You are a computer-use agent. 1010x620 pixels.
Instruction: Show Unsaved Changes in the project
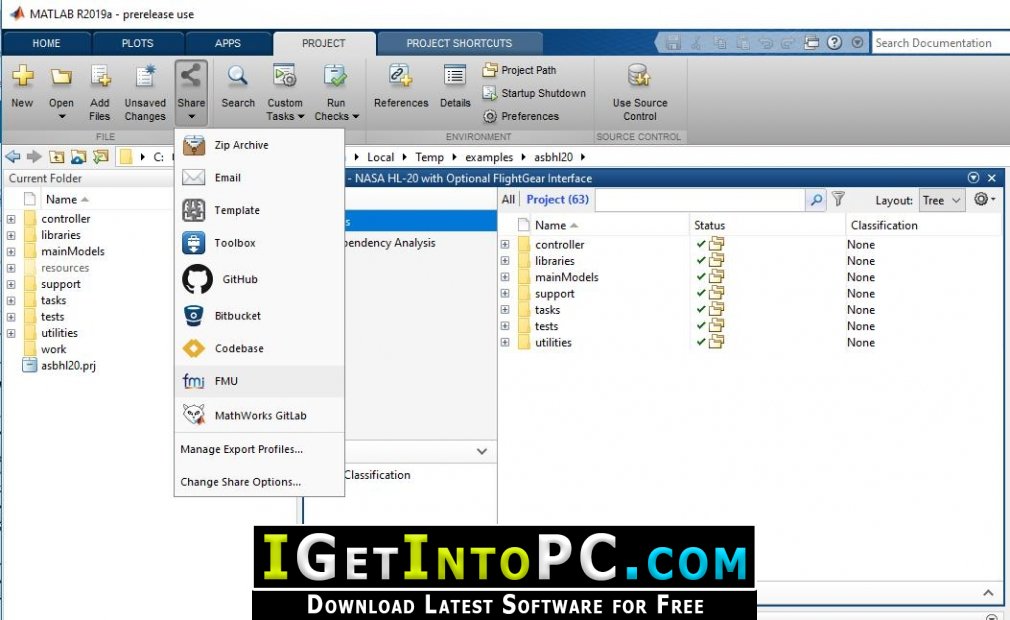tap(145, 92)
